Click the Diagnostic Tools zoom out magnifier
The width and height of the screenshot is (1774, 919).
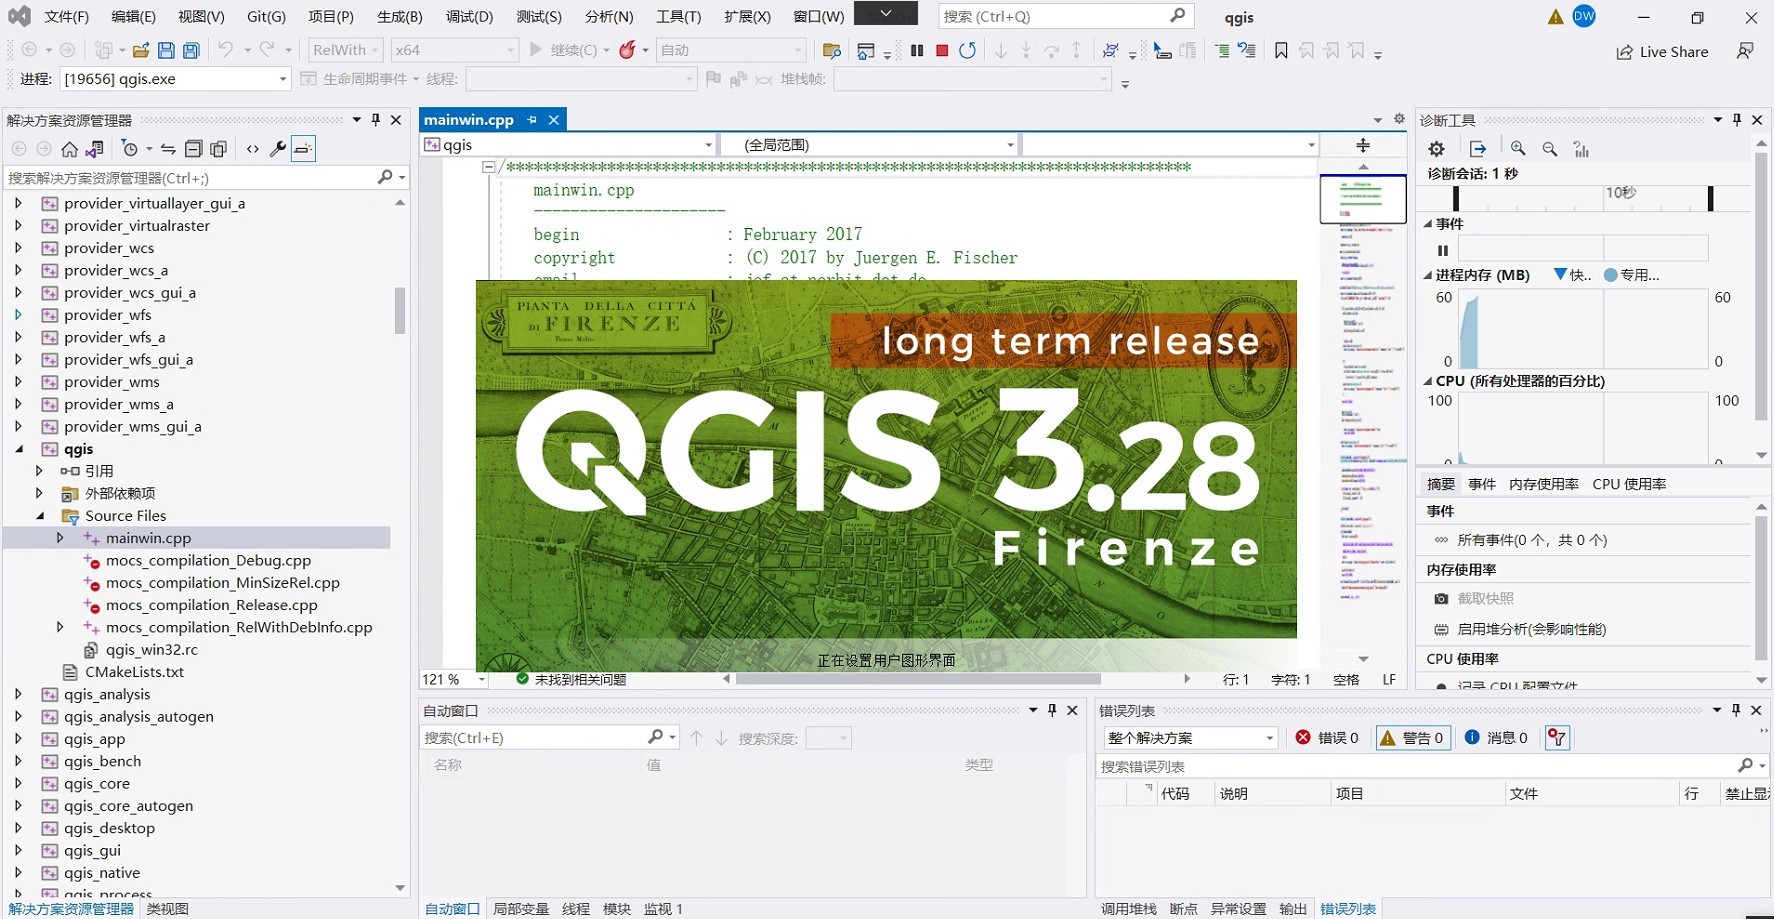pos(1550,149)
